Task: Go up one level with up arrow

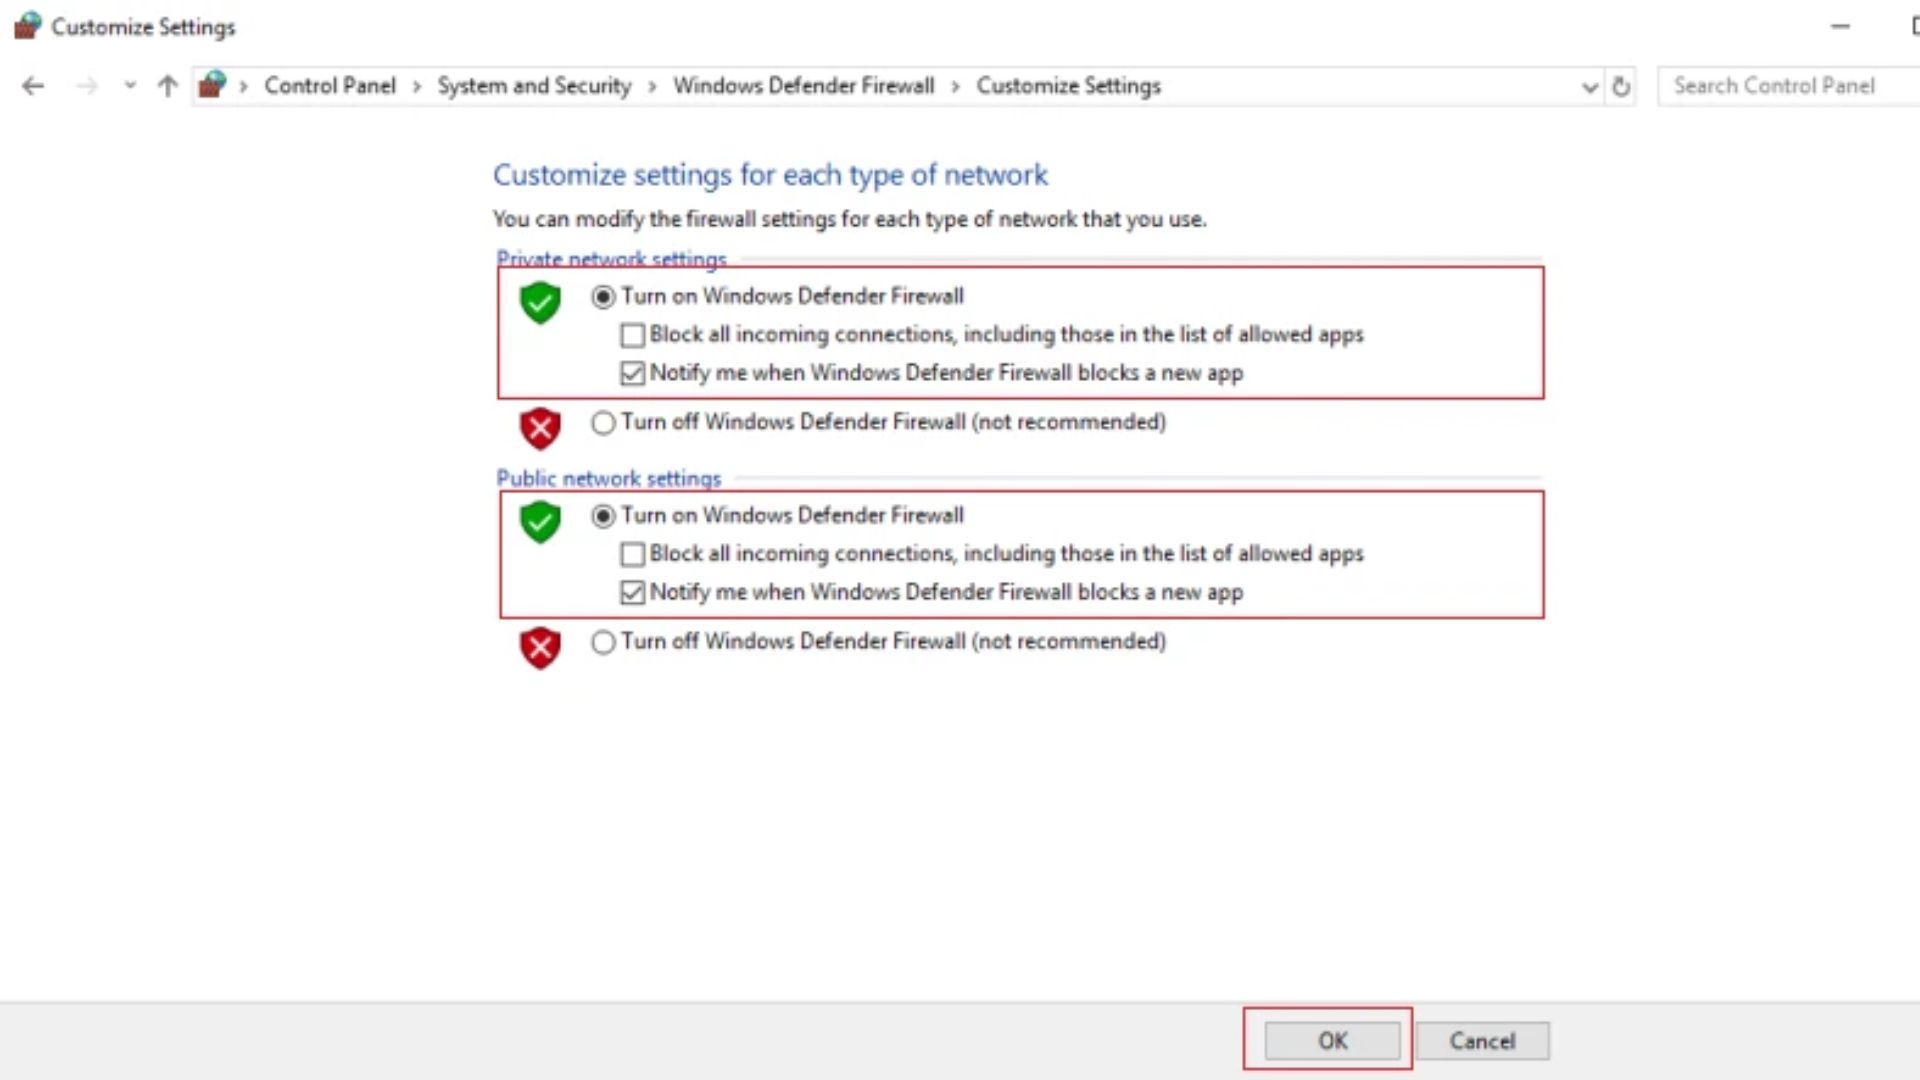Action: pyautogui.click(x=167, y=86)
